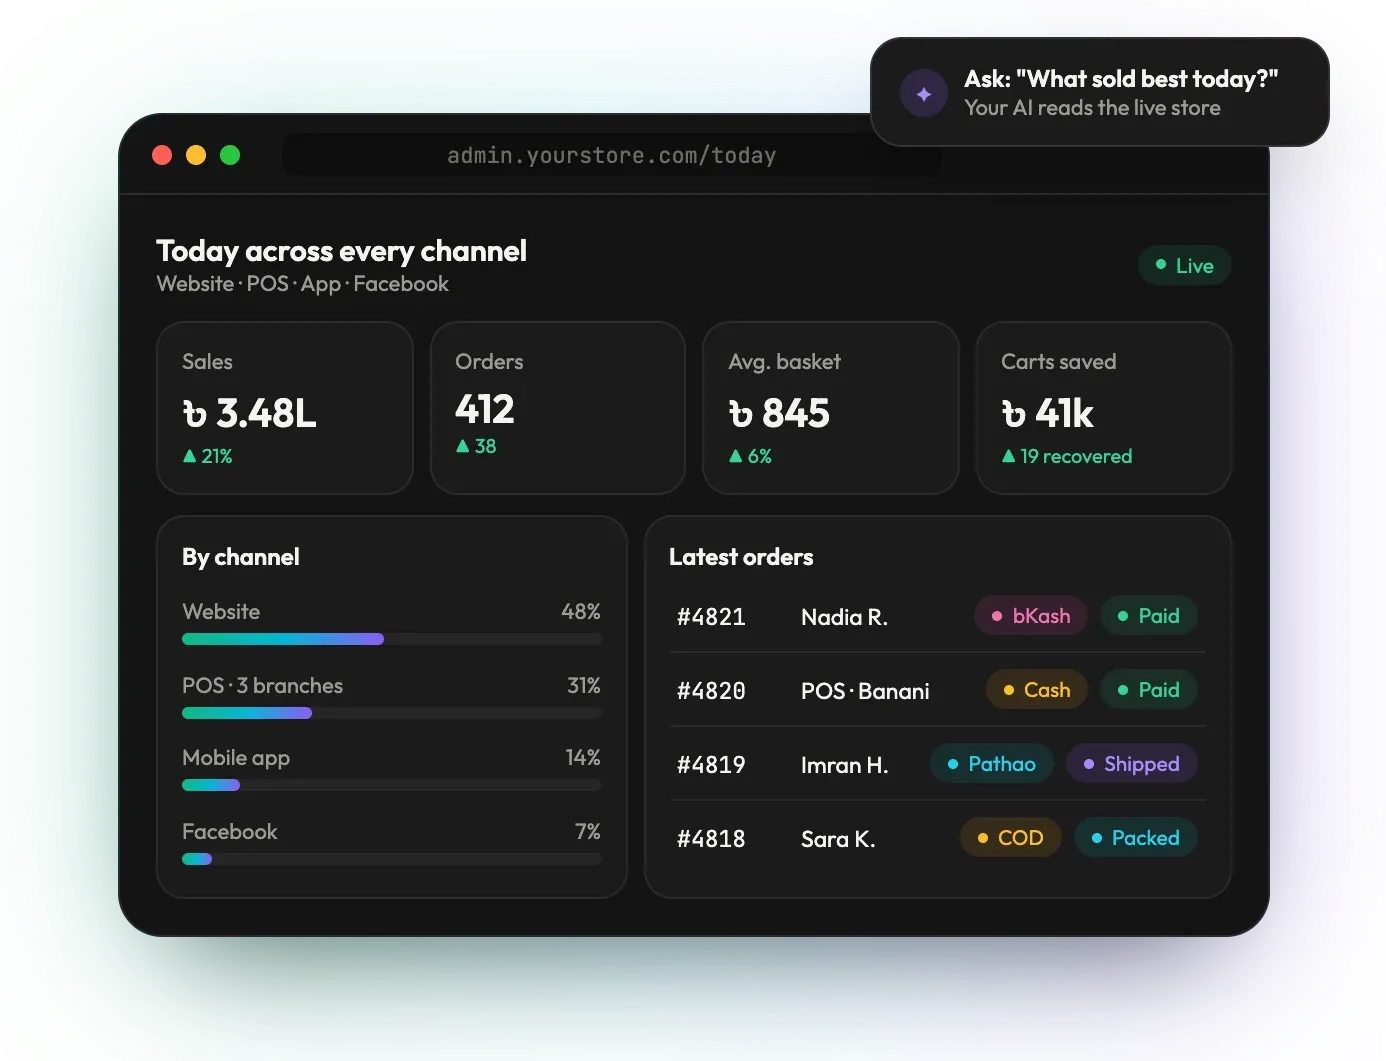Click the Shipped status tag for Imran H.
The width and height of the screenshot is (1386, 1061).
(1132, 764)
